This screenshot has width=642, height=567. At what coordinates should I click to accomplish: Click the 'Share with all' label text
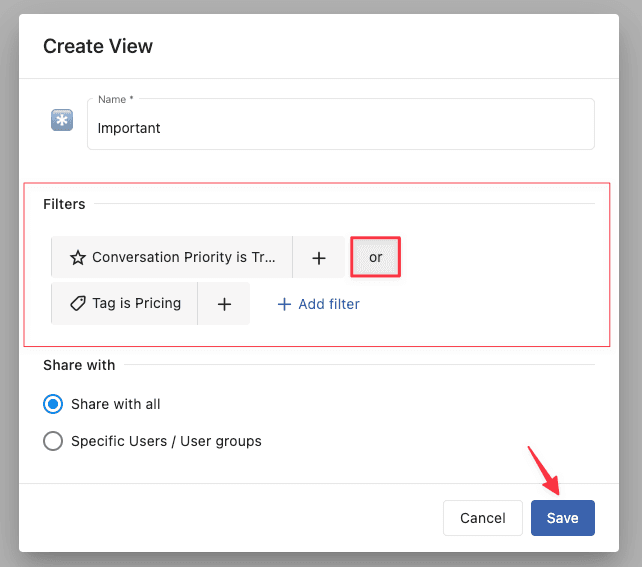[115, 404]
